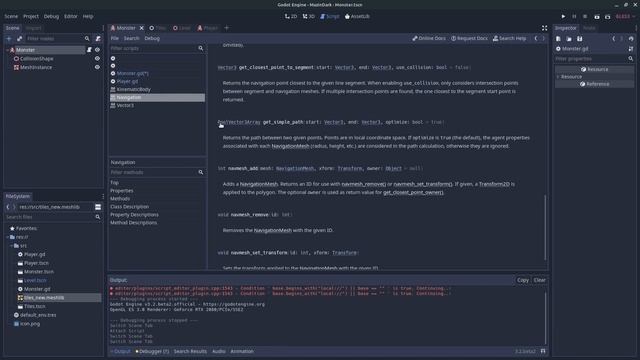This screenshot has width=640, height=360.
Task: Open script editor File menu
Action: [x=115, y=38]
